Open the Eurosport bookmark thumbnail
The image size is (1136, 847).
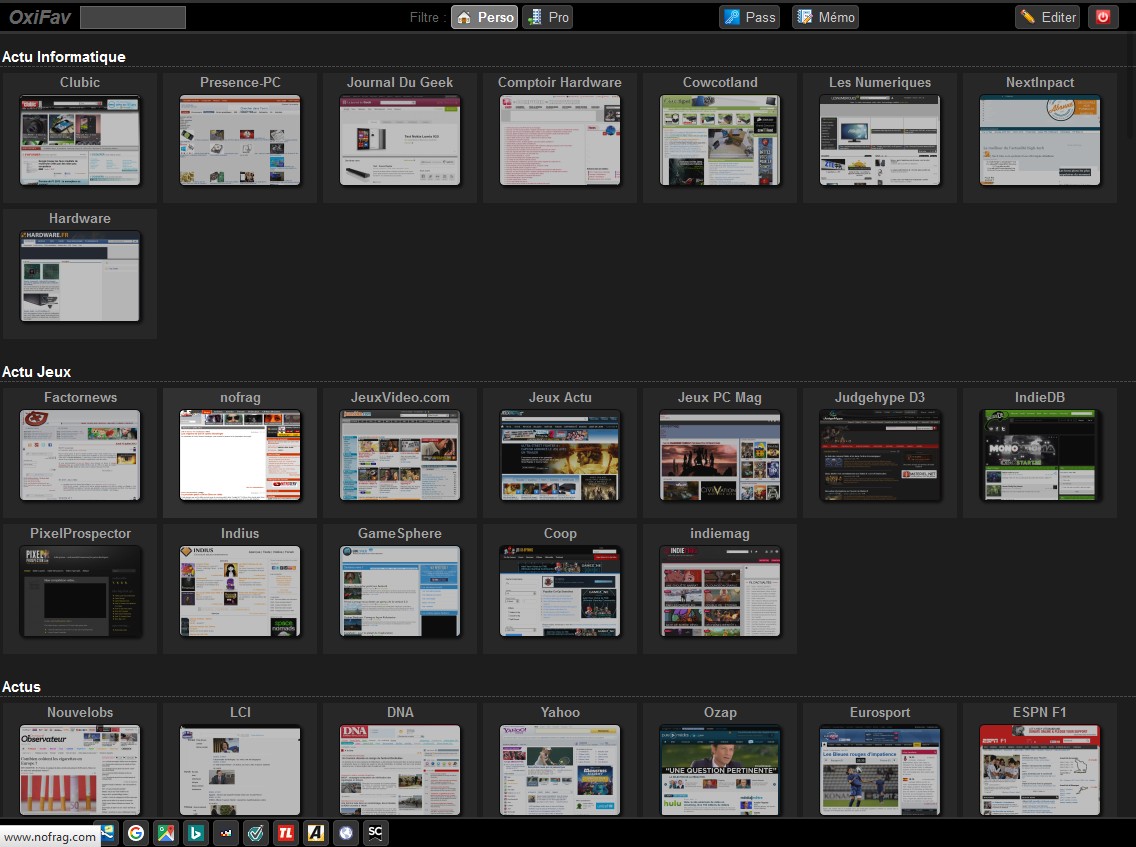[x=880, y=770]
